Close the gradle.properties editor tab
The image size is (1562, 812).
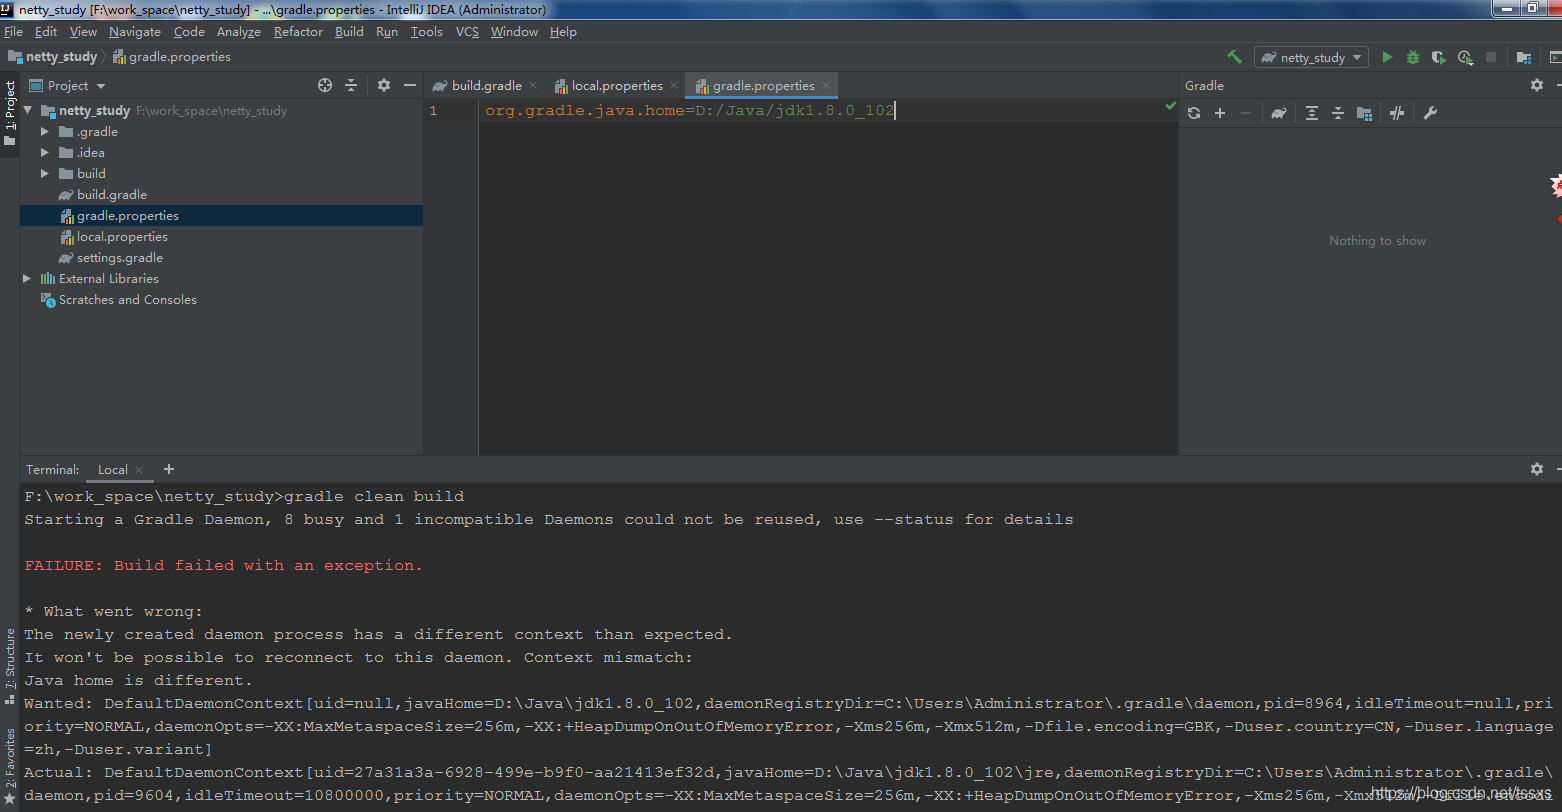click(826, 86)
